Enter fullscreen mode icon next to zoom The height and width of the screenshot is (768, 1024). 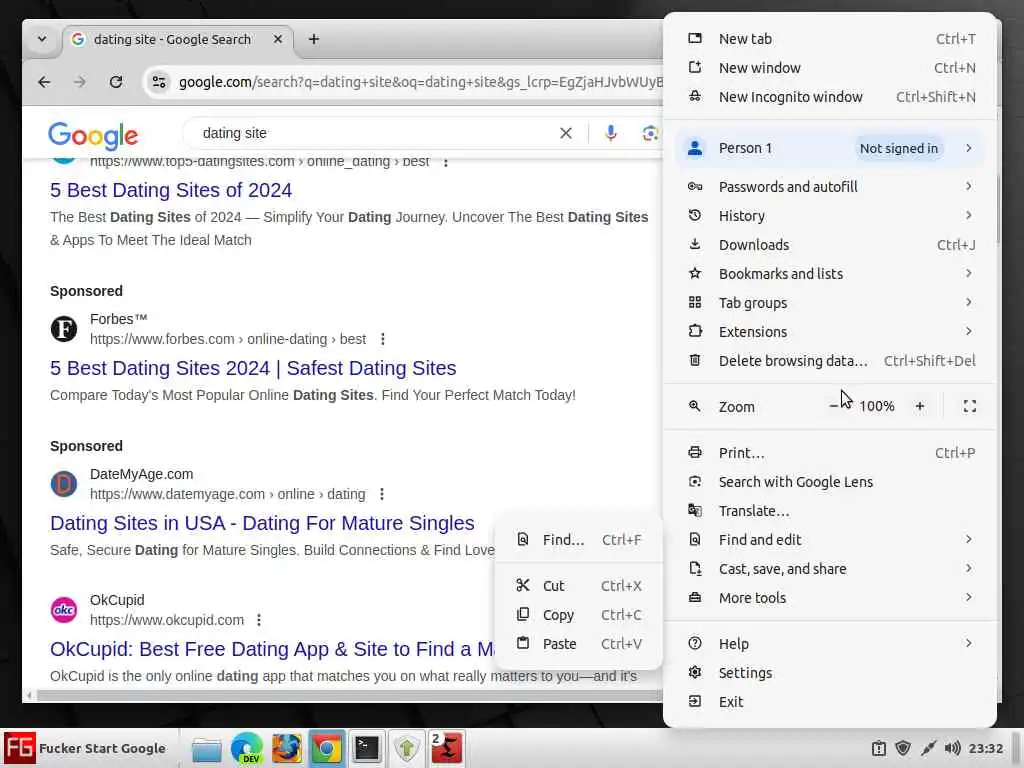click(x=970, y=406)
